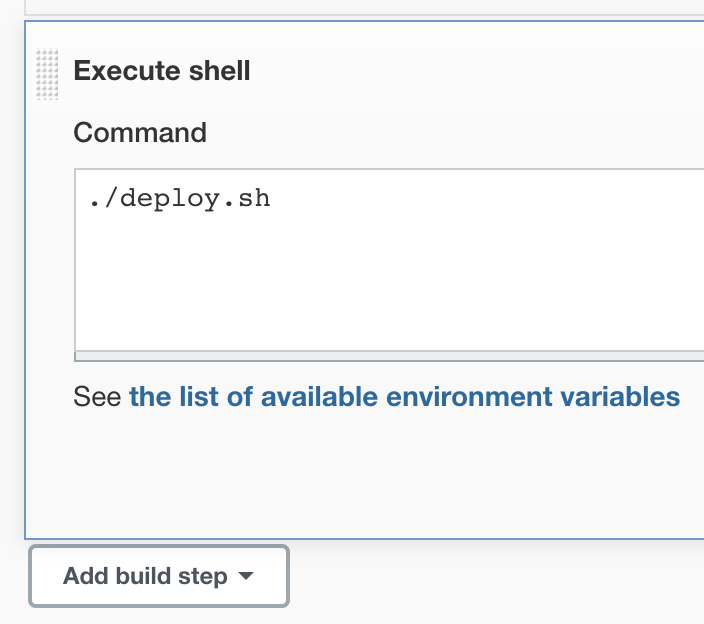Image resolution: width=704 pixels, height=624 pixels.
Task: Click the Add build step caret arrow
Action: (x=246, y=577)
